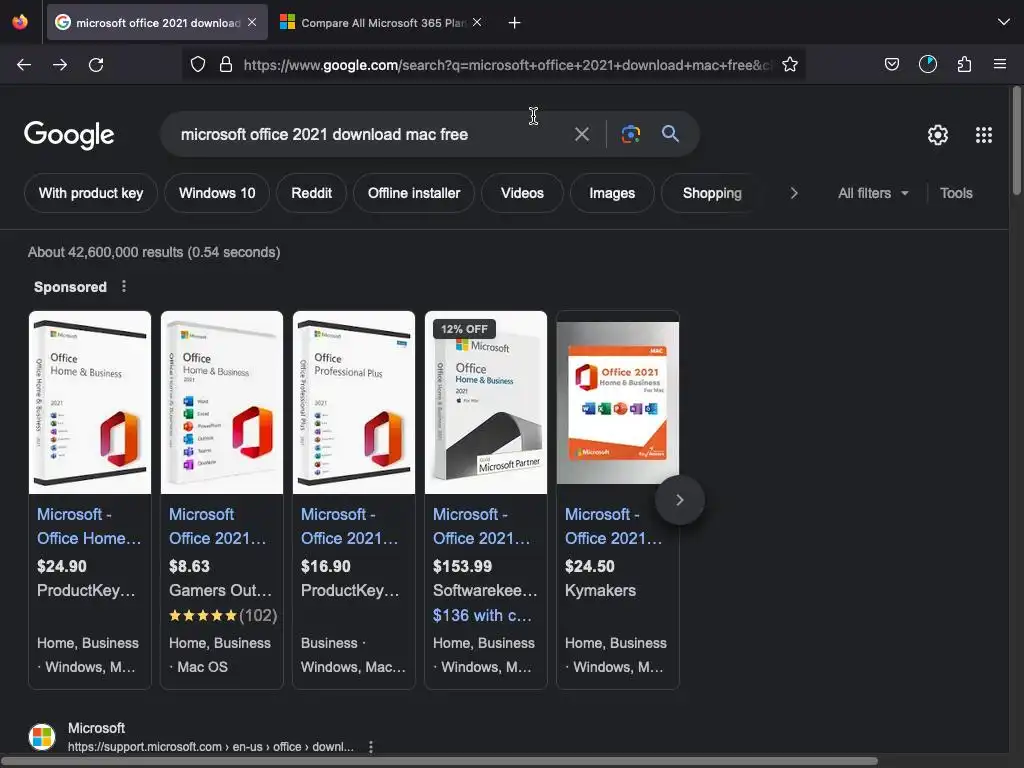Show more filter chips arrow
Viewport: 1024px width, 768px height.
(793, 193)
